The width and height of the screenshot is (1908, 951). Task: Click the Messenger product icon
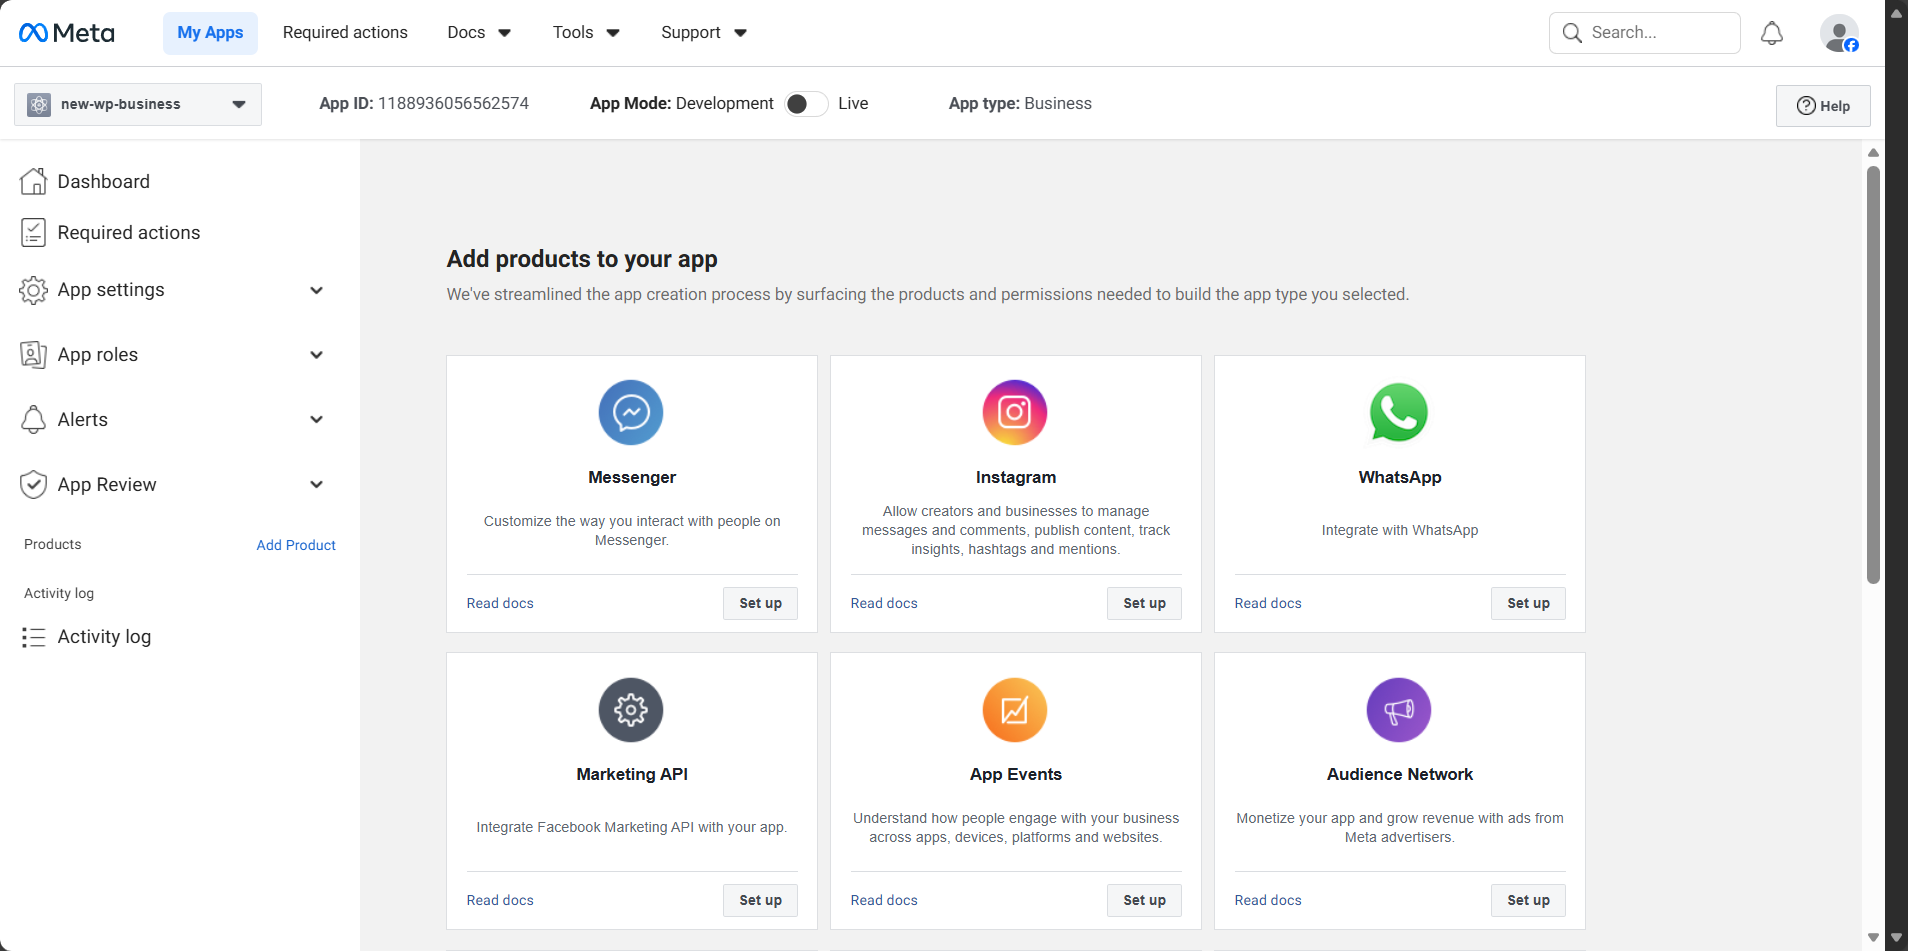click(x=631, y=412)
